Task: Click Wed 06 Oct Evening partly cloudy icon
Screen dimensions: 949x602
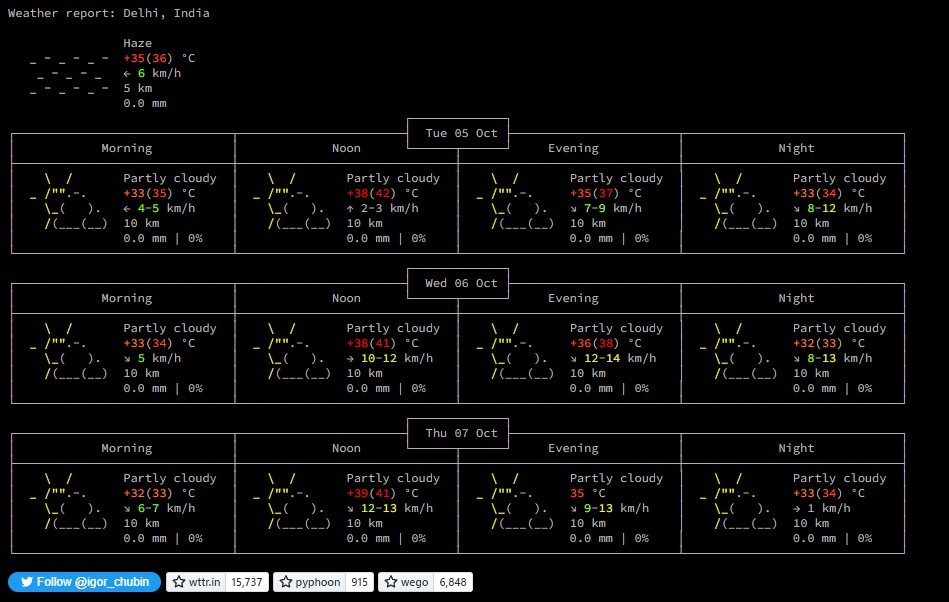Action: click(515, 351)
